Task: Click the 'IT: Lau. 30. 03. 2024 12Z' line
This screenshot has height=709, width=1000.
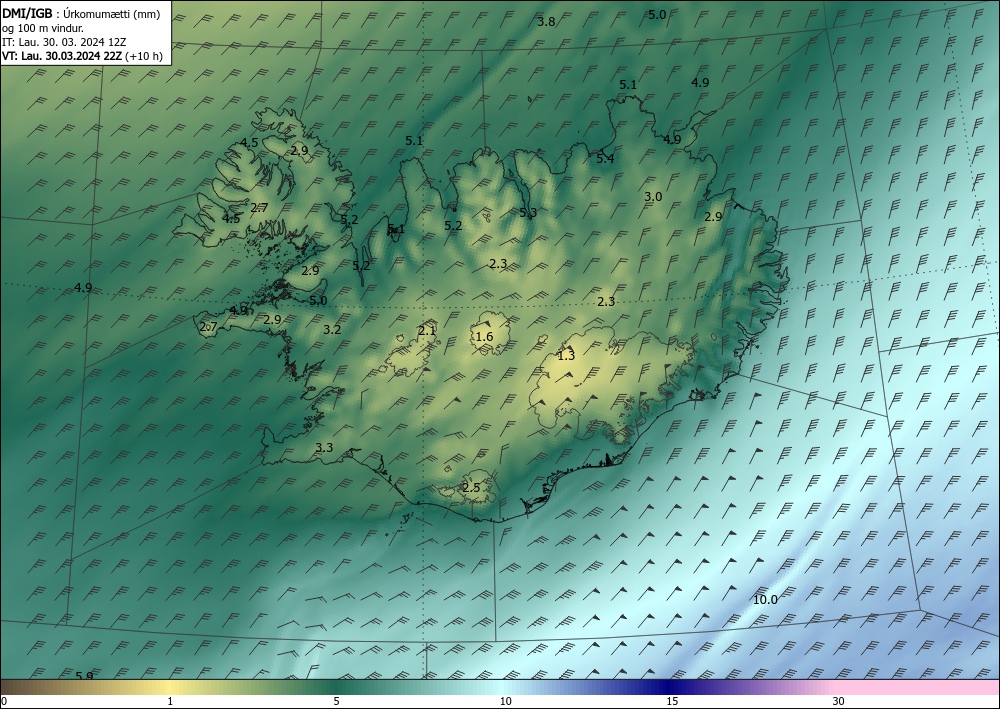Action: click(64, 42)
